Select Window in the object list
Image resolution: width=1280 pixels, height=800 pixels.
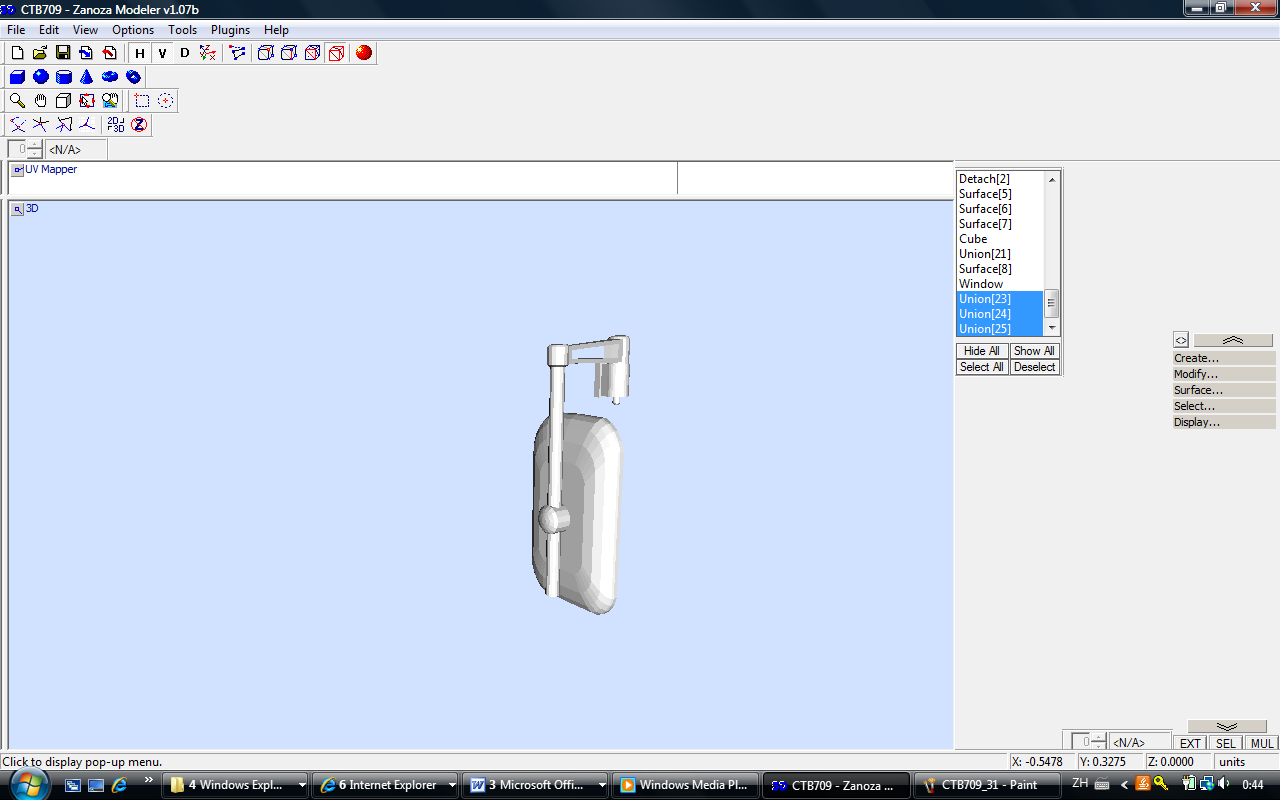(x=1000, y=284)
